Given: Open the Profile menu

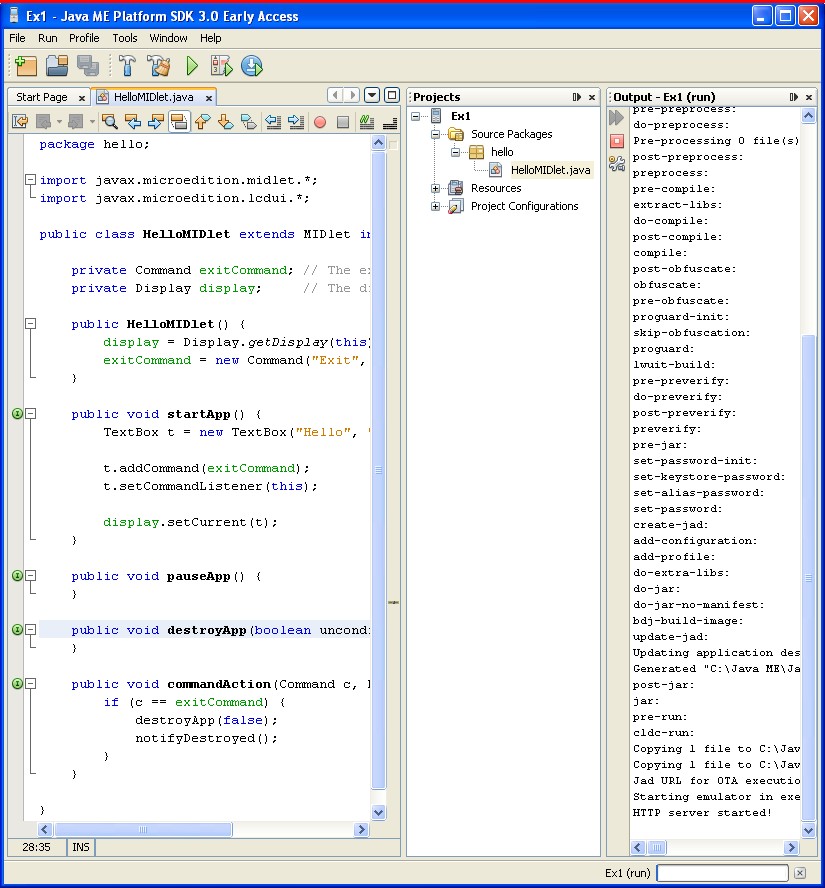Looking at the screenshot, I should coord(84,38).
